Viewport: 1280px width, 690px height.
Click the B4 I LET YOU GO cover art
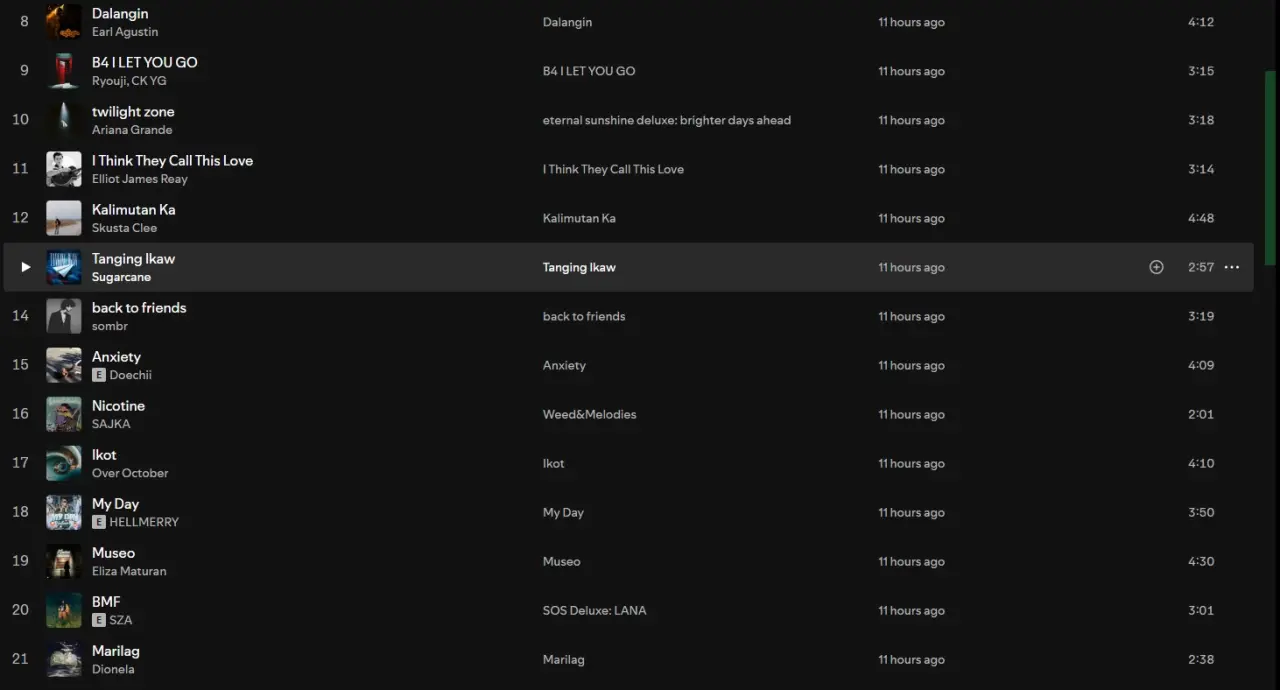click(x=64, y=71)
